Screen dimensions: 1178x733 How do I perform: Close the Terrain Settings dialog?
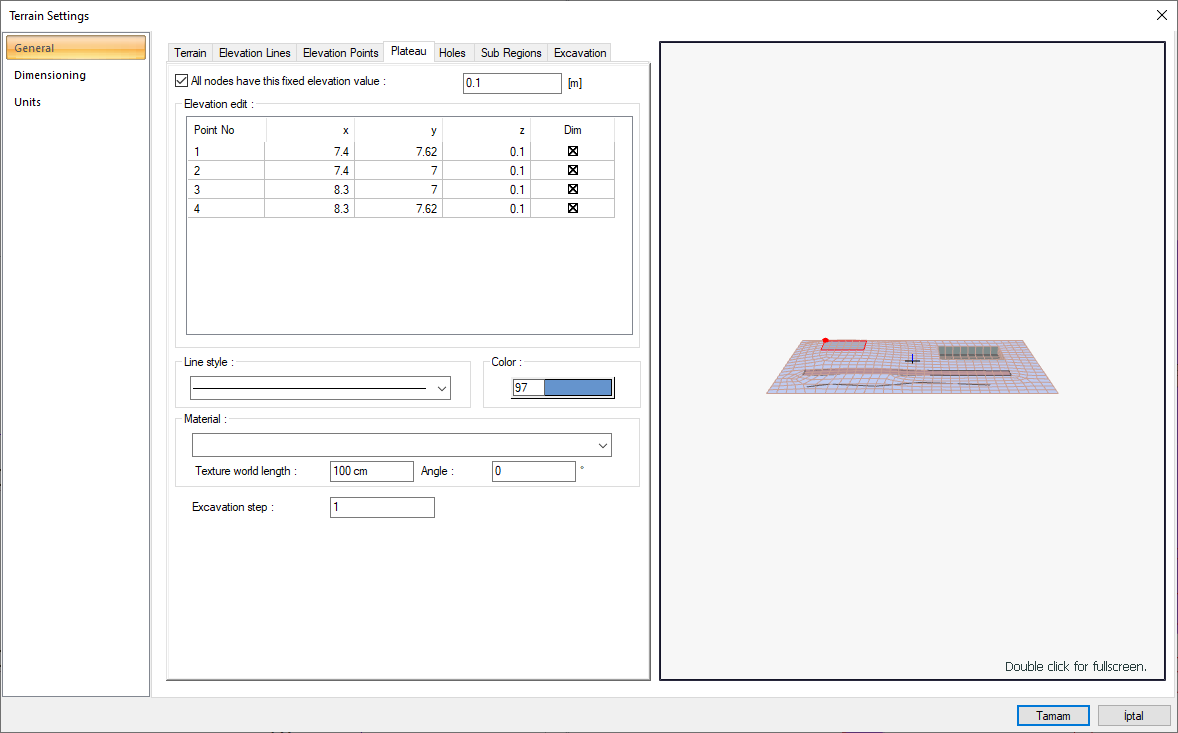1161,15
